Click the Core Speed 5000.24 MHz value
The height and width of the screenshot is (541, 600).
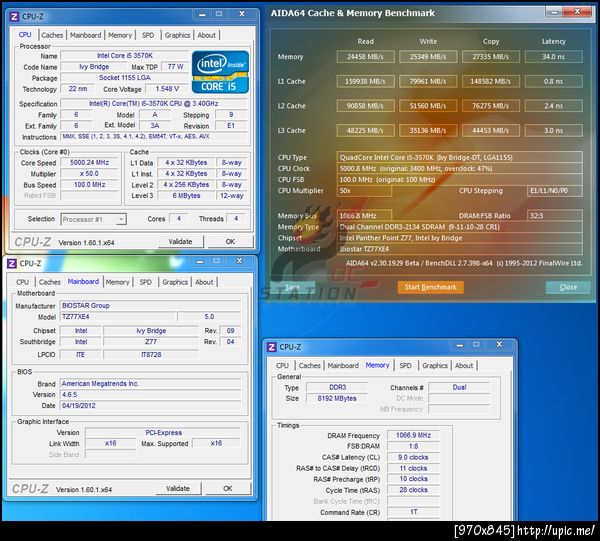90,163
